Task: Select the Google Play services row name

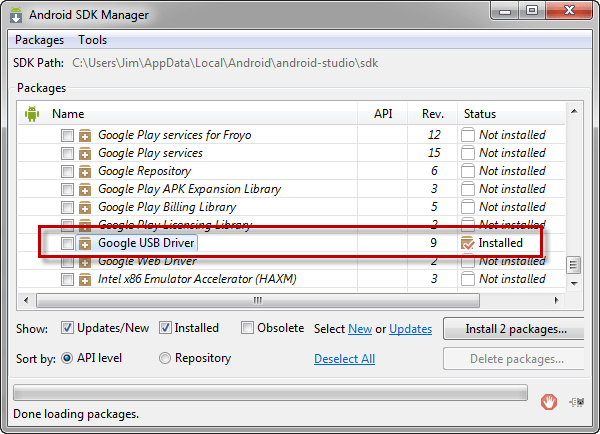Action: click(150, 153)
